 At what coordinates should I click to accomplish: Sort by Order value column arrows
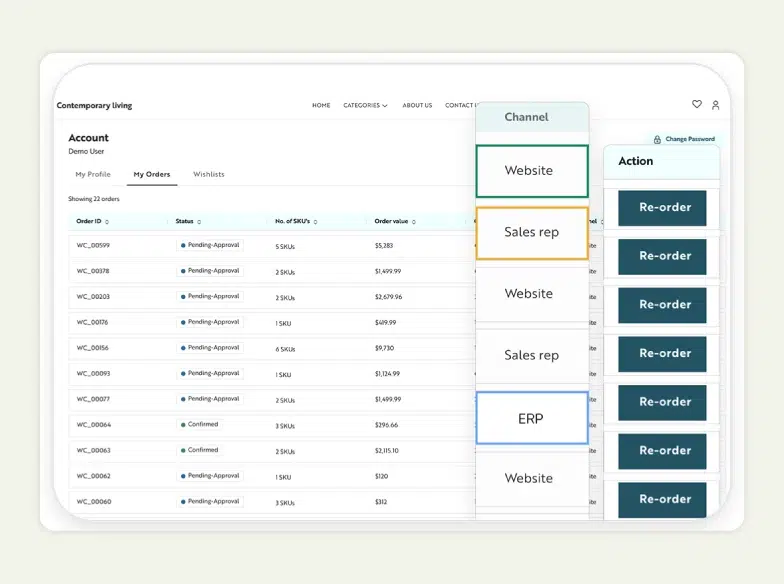[x=414, y=222]
